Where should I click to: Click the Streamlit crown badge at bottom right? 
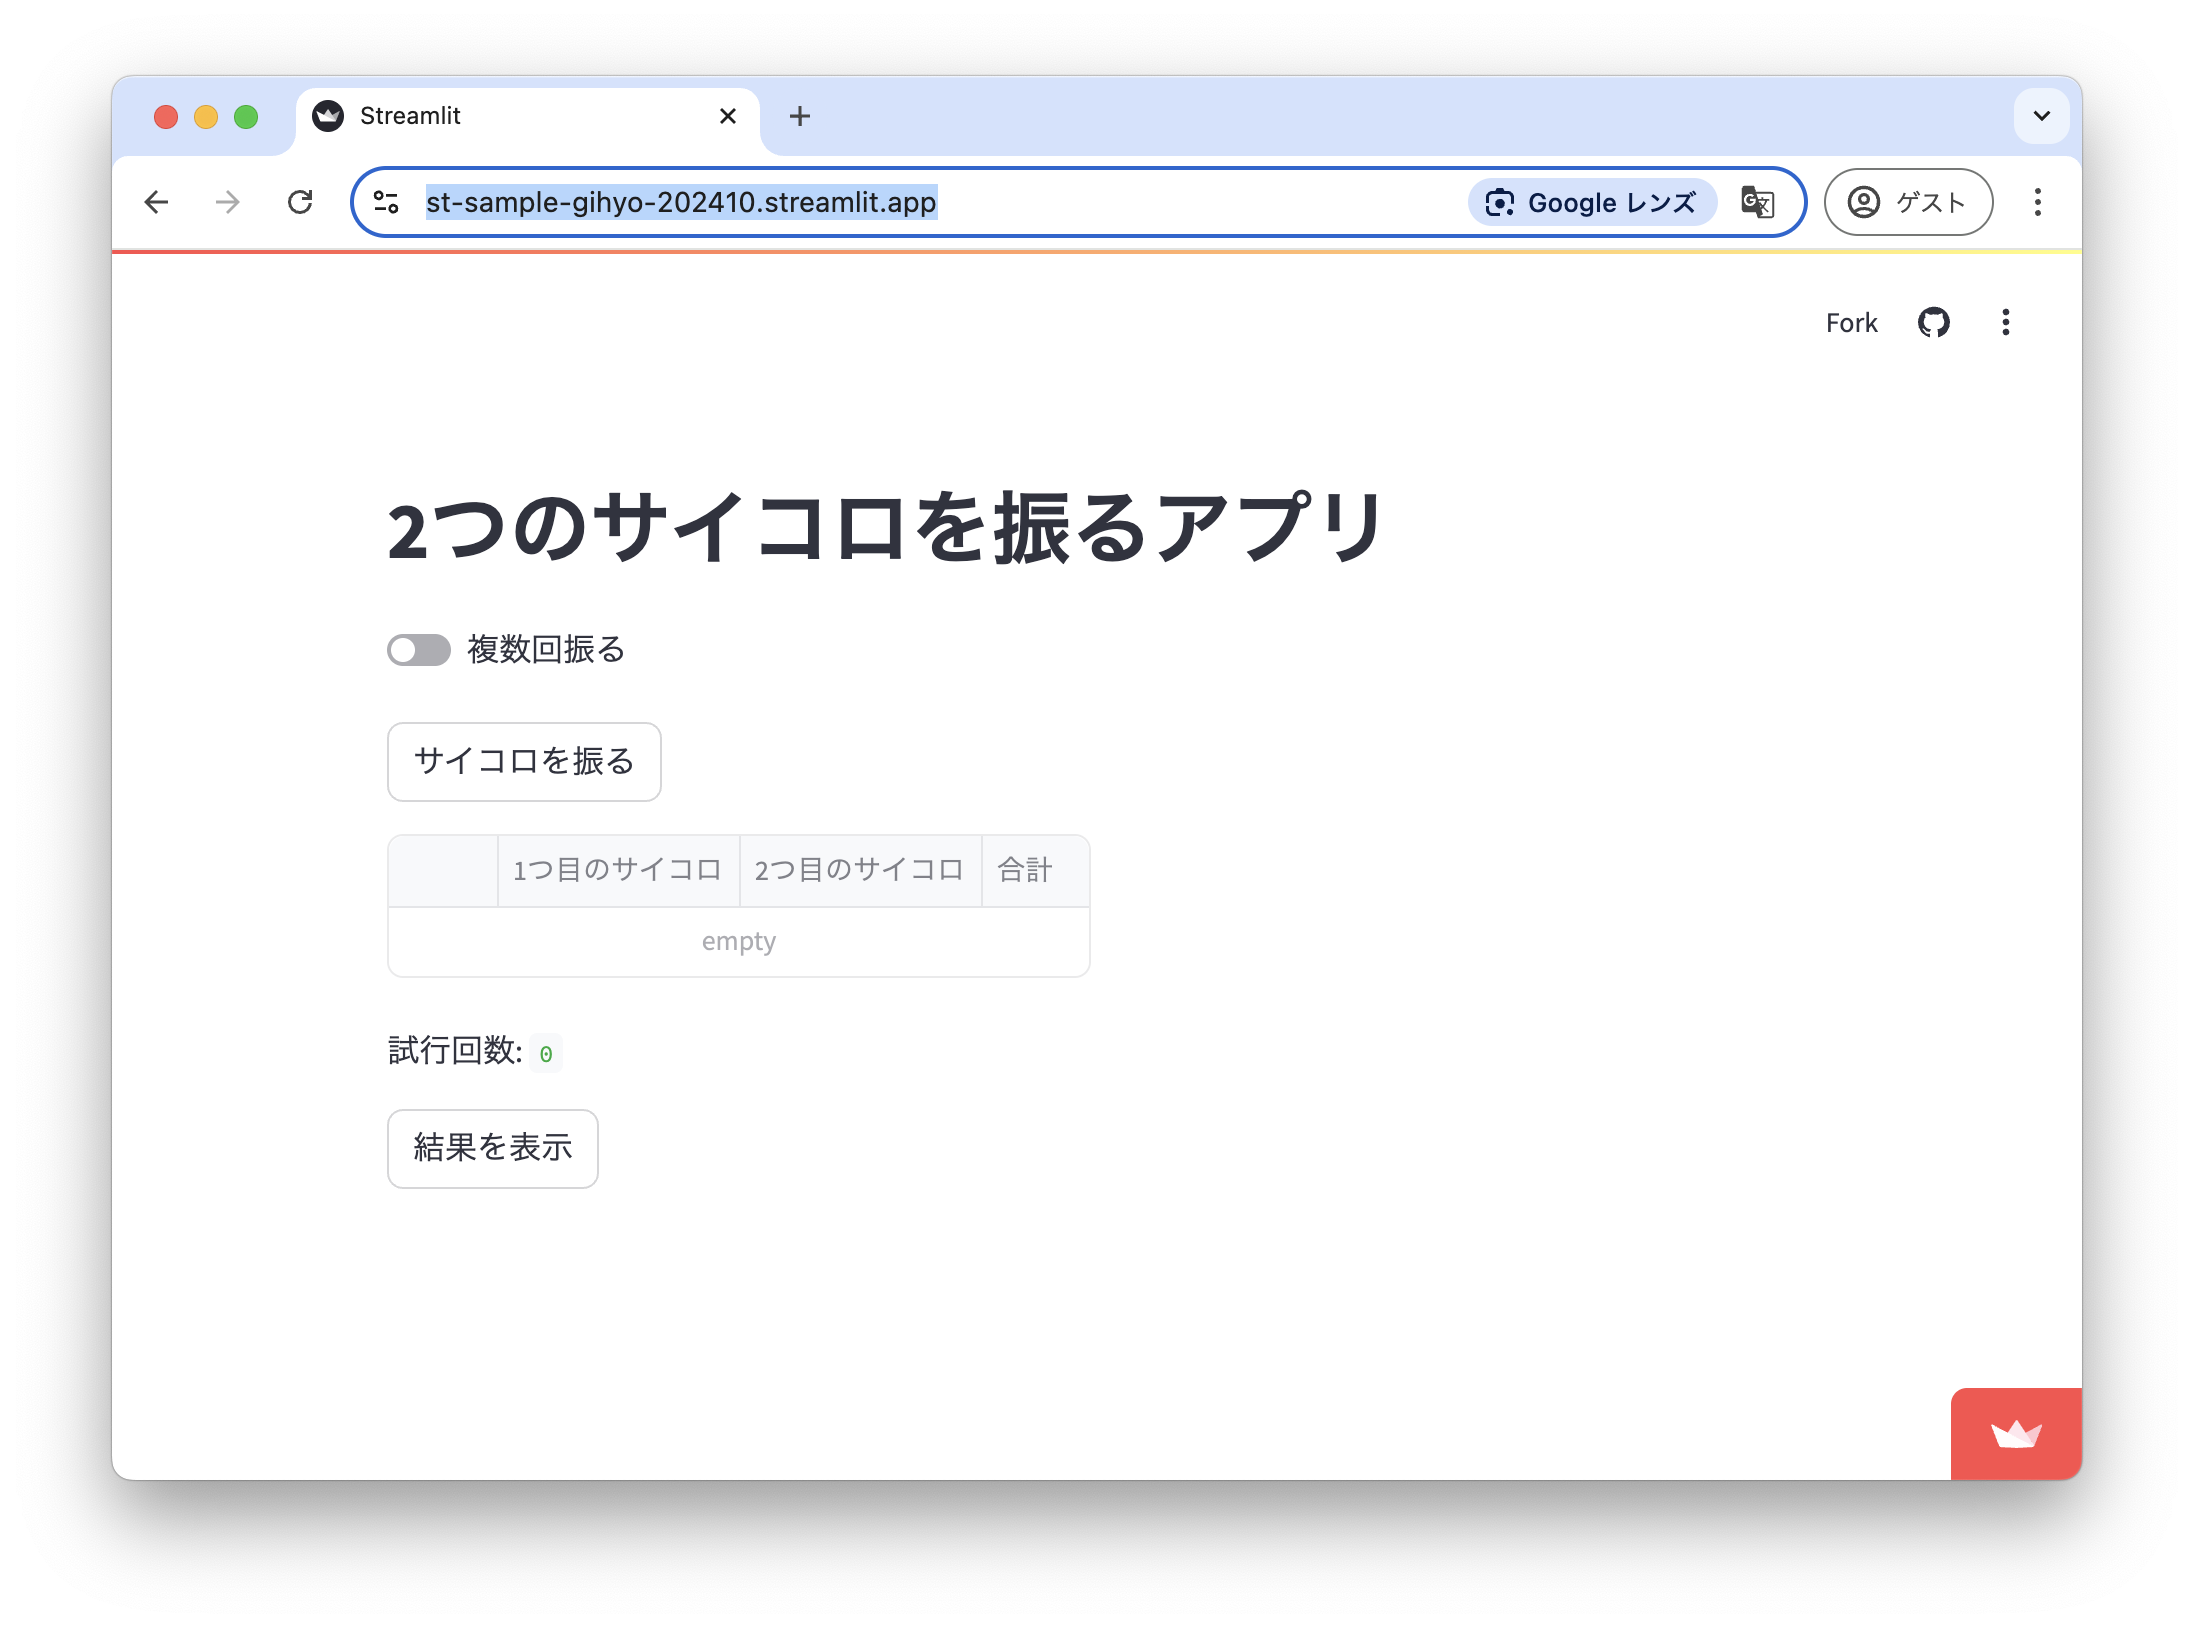click(x=2015, y=1433)
